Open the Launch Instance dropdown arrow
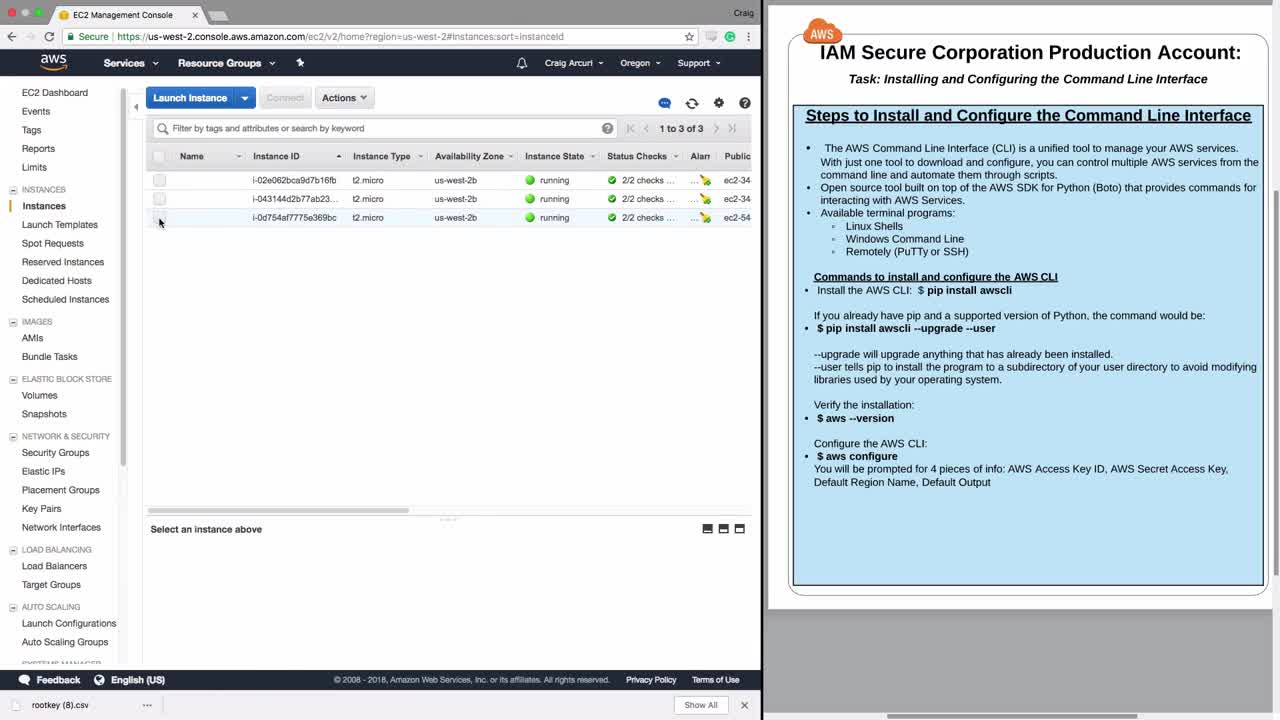 (x=245, y=98)
